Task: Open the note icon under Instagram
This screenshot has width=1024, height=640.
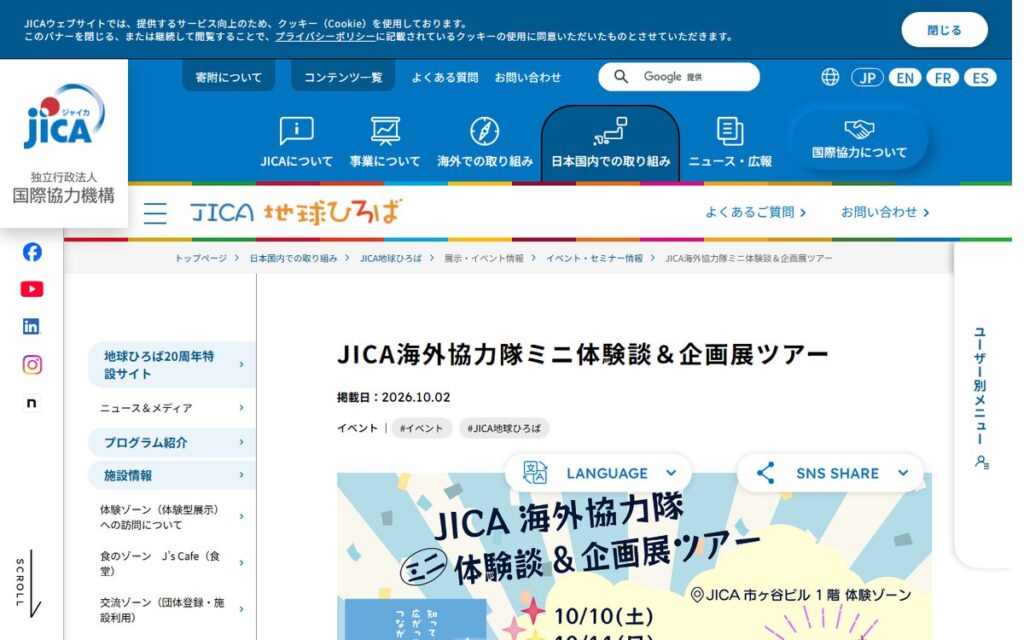Action: point(31,403)
